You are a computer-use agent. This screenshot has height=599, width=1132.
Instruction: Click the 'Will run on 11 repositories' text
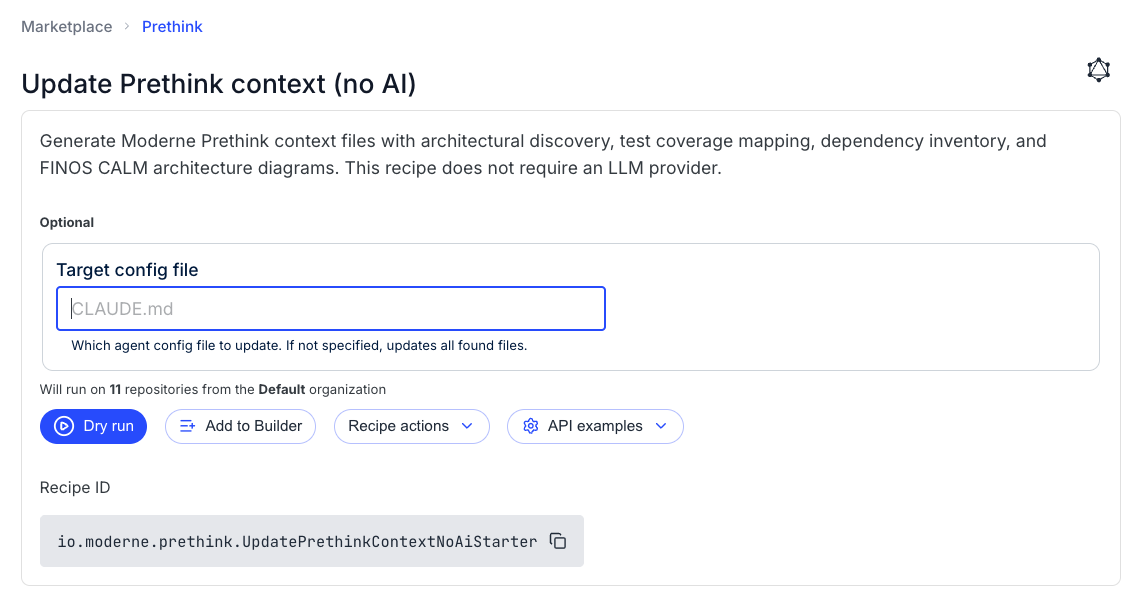213,390
